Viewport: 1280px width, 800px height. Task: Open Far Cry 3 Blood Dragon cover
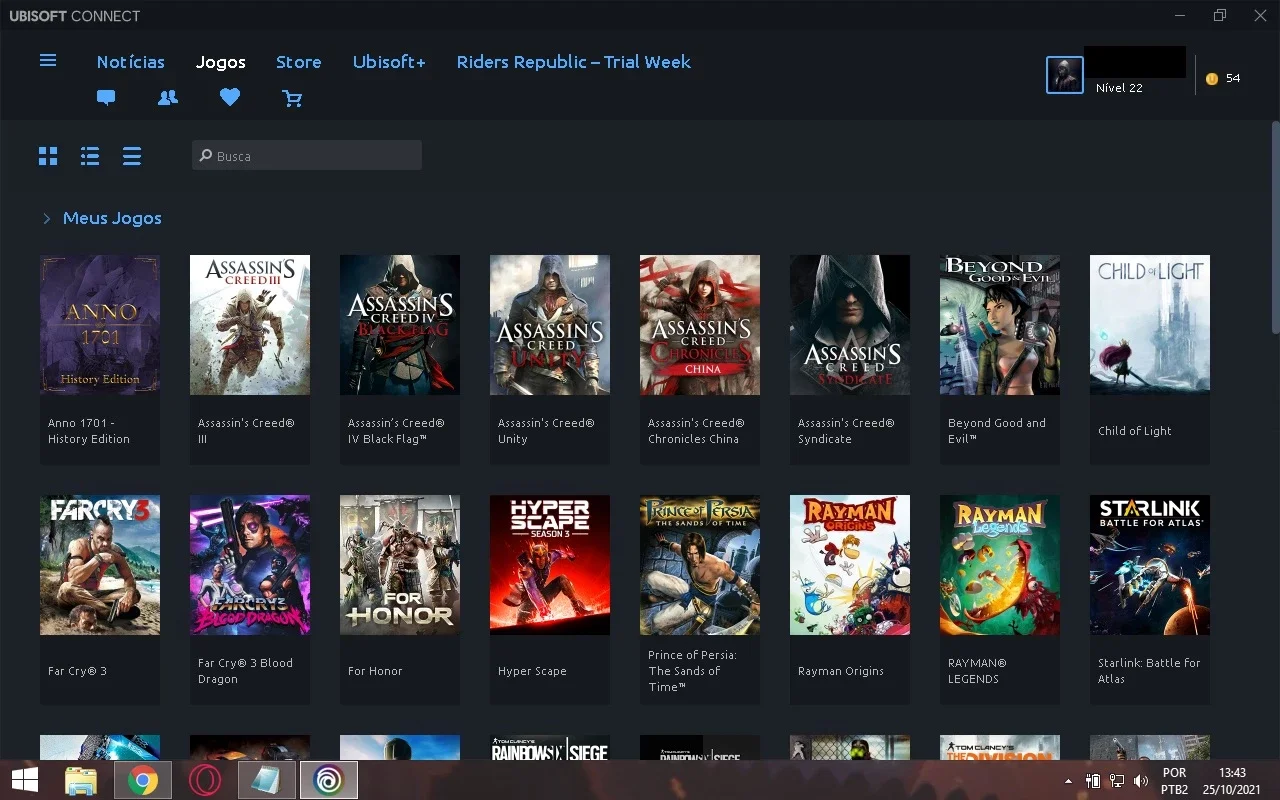[250, 565]
